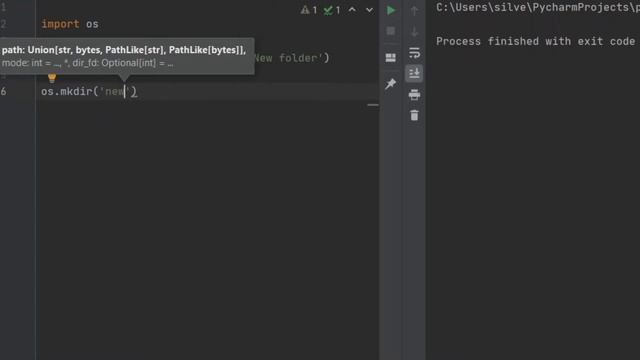Click the Restore Layout icon in run panel

coord(391,58)
